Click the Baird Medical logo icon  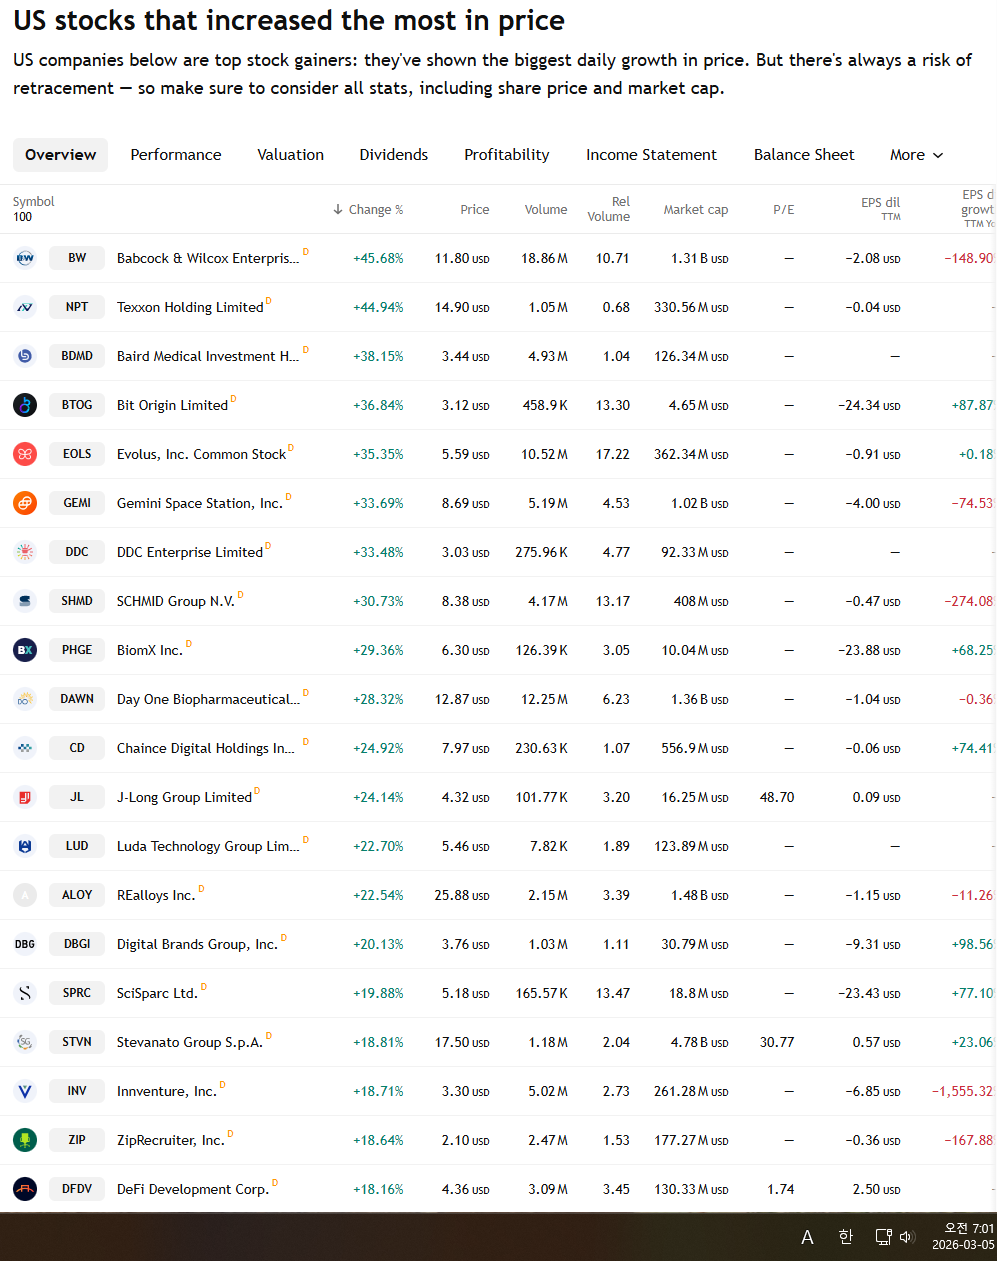[x=25, y=356]
